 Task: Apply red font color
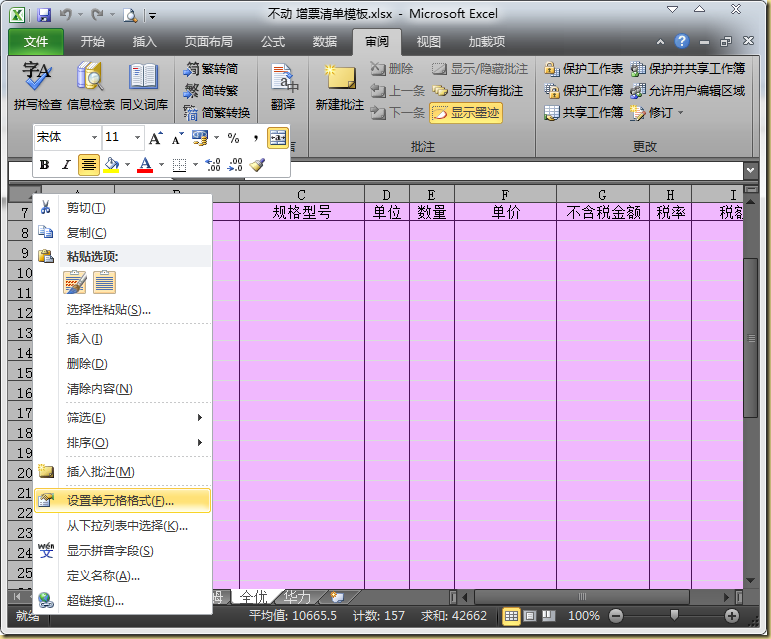point(146,165)
